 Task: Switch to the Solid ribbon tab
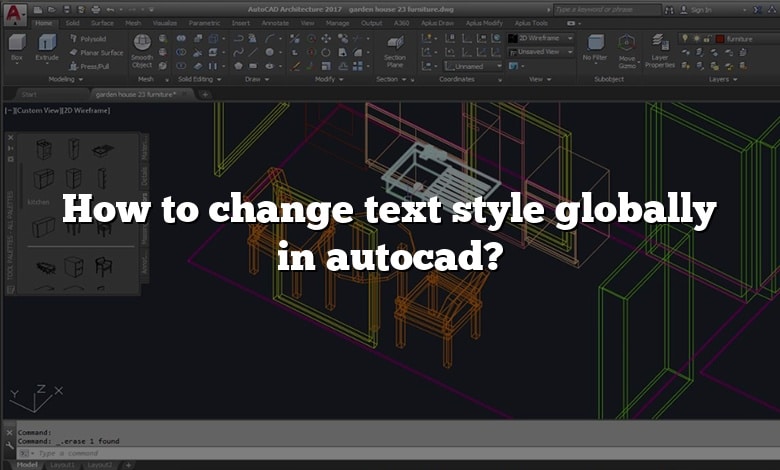72,23
